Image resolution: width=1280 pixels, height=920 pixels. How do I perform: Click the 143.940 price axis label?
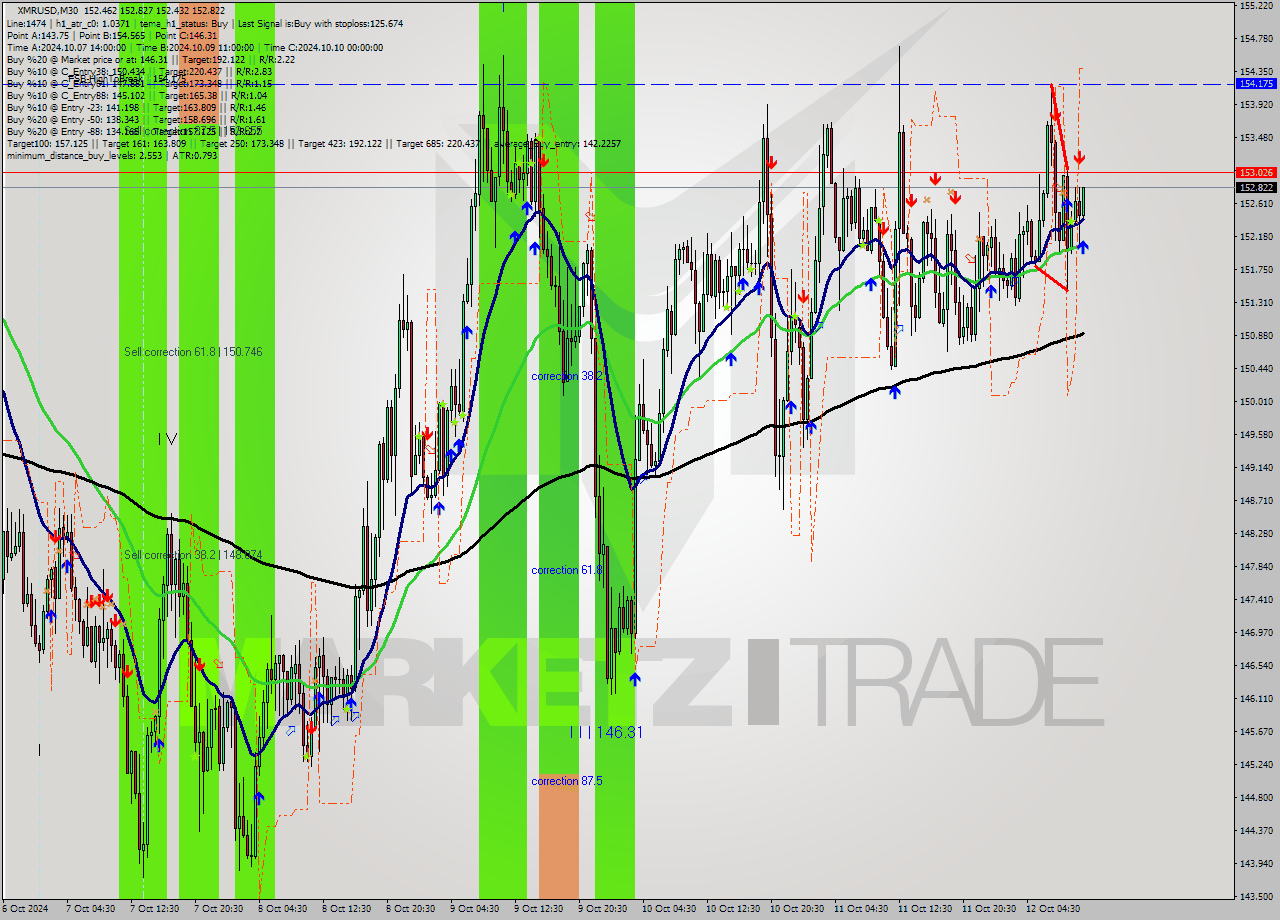point(1256,864)
